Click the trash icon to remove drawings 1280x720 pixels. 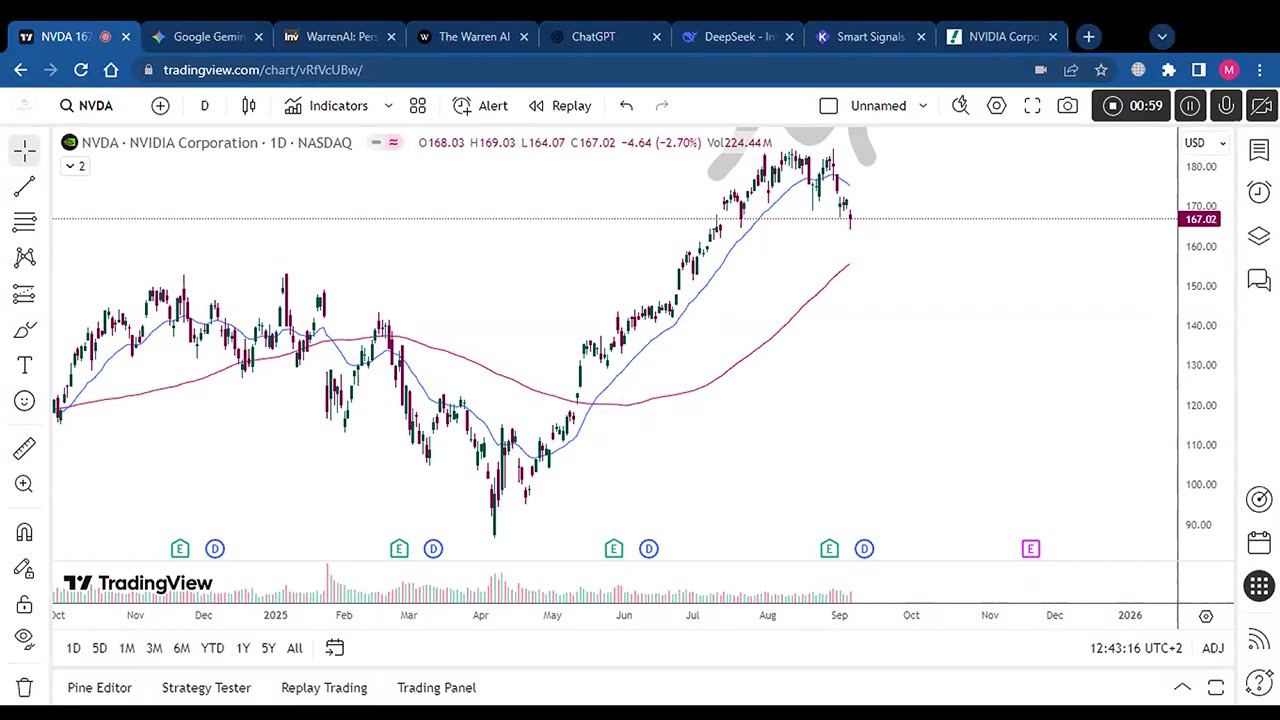click(25, 688)
